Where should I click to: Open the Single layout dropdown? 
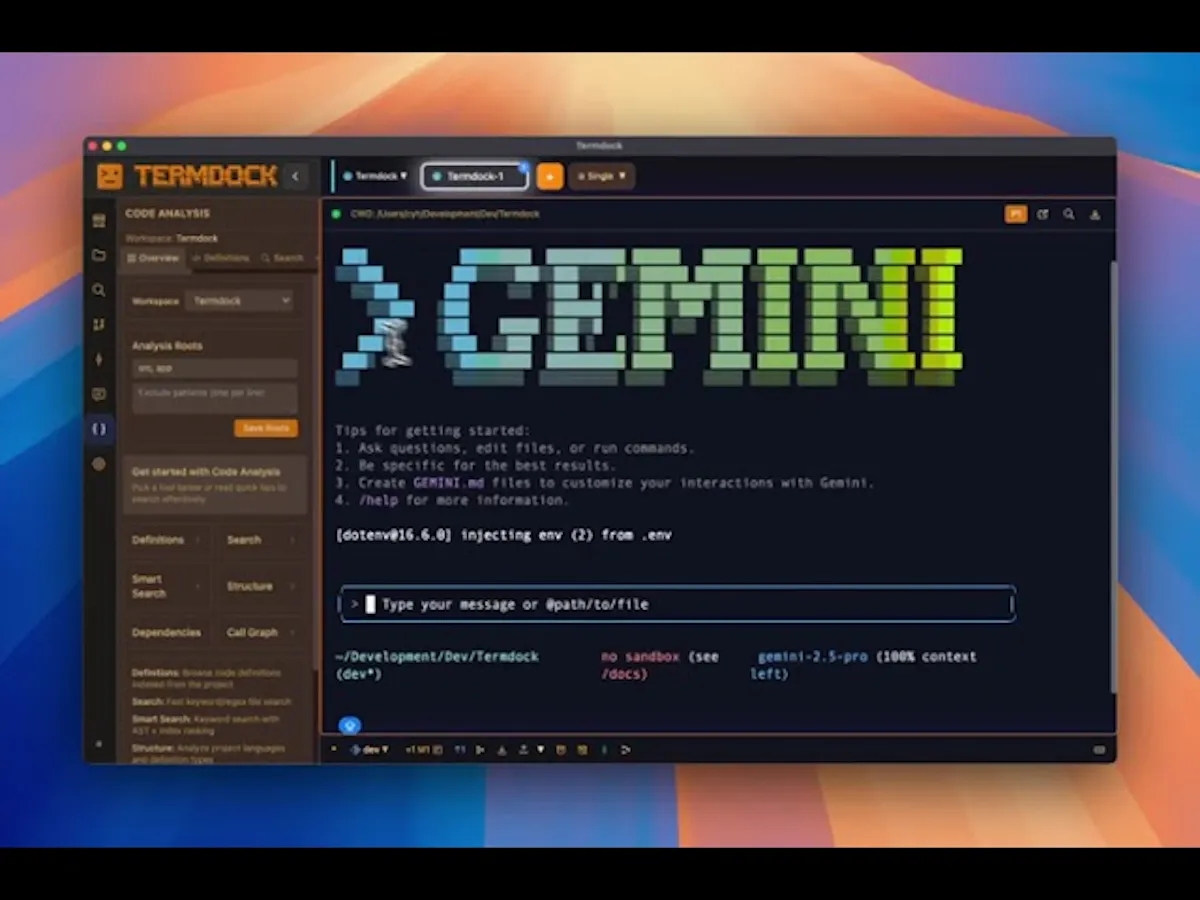[601, 176]
